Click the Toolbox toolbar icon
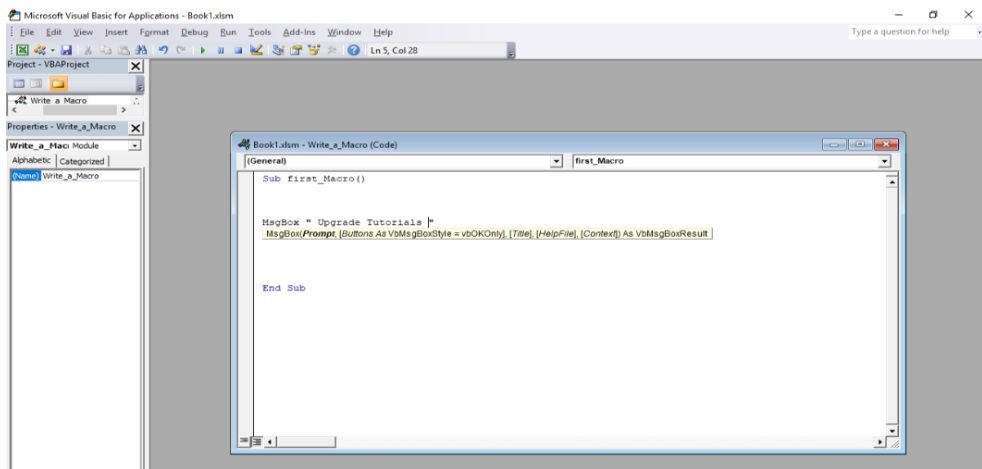 point(332,50)
